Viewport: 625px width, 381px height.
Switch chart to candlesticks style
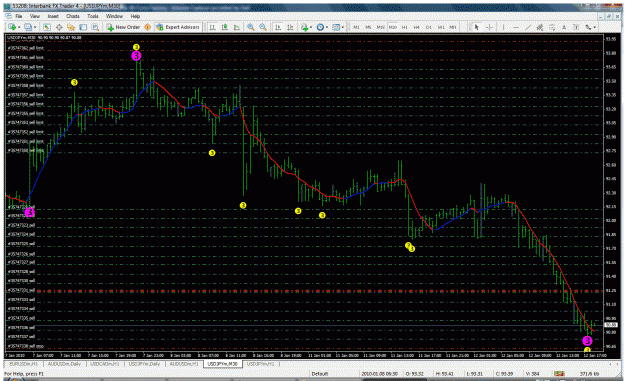[x=225, y=27]
